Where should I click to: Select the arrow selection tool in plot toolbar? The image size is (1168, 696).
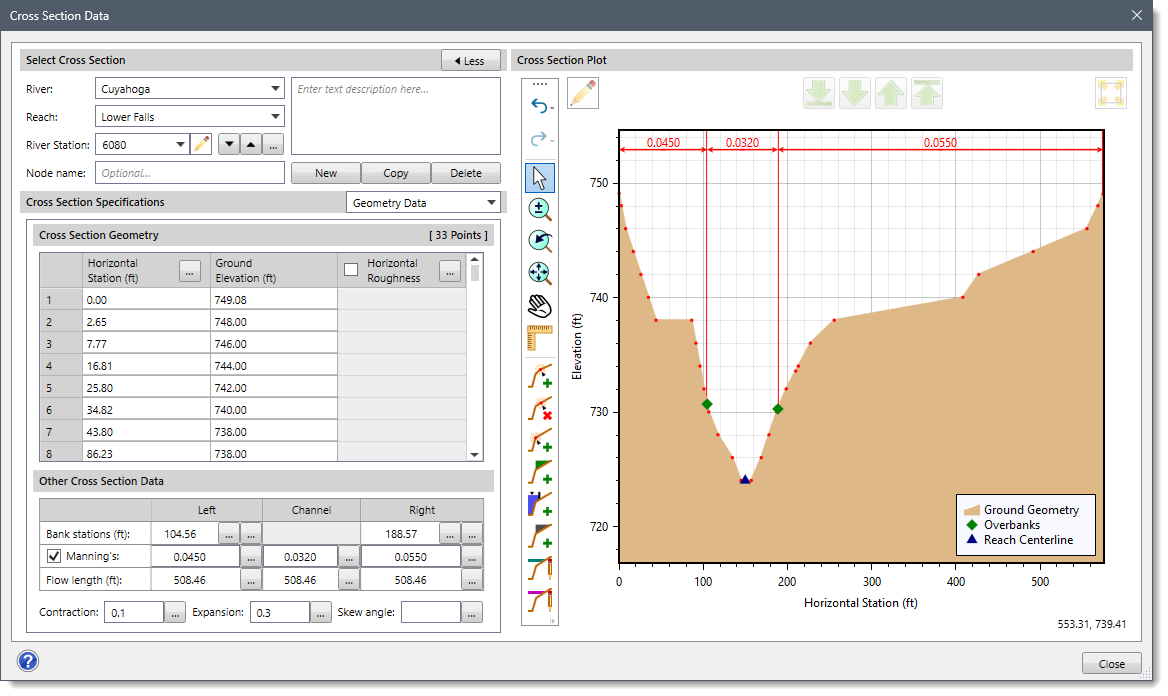(539, 177)
